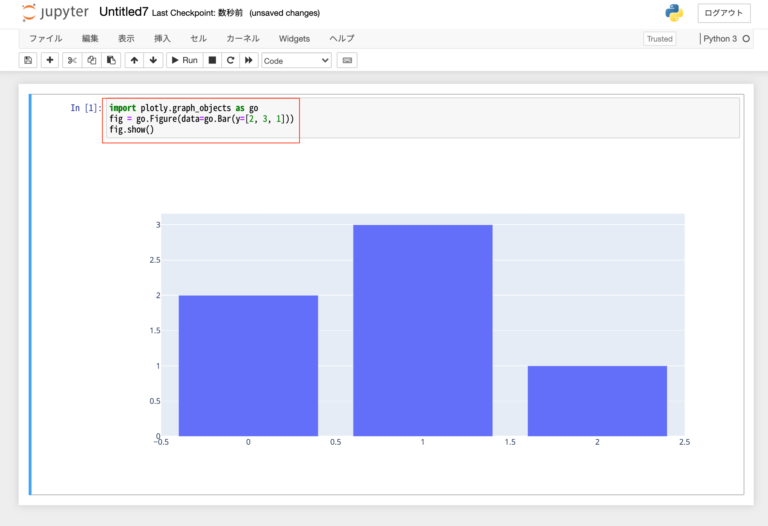Insert a new cell with the plus icon

pos(49,60)
